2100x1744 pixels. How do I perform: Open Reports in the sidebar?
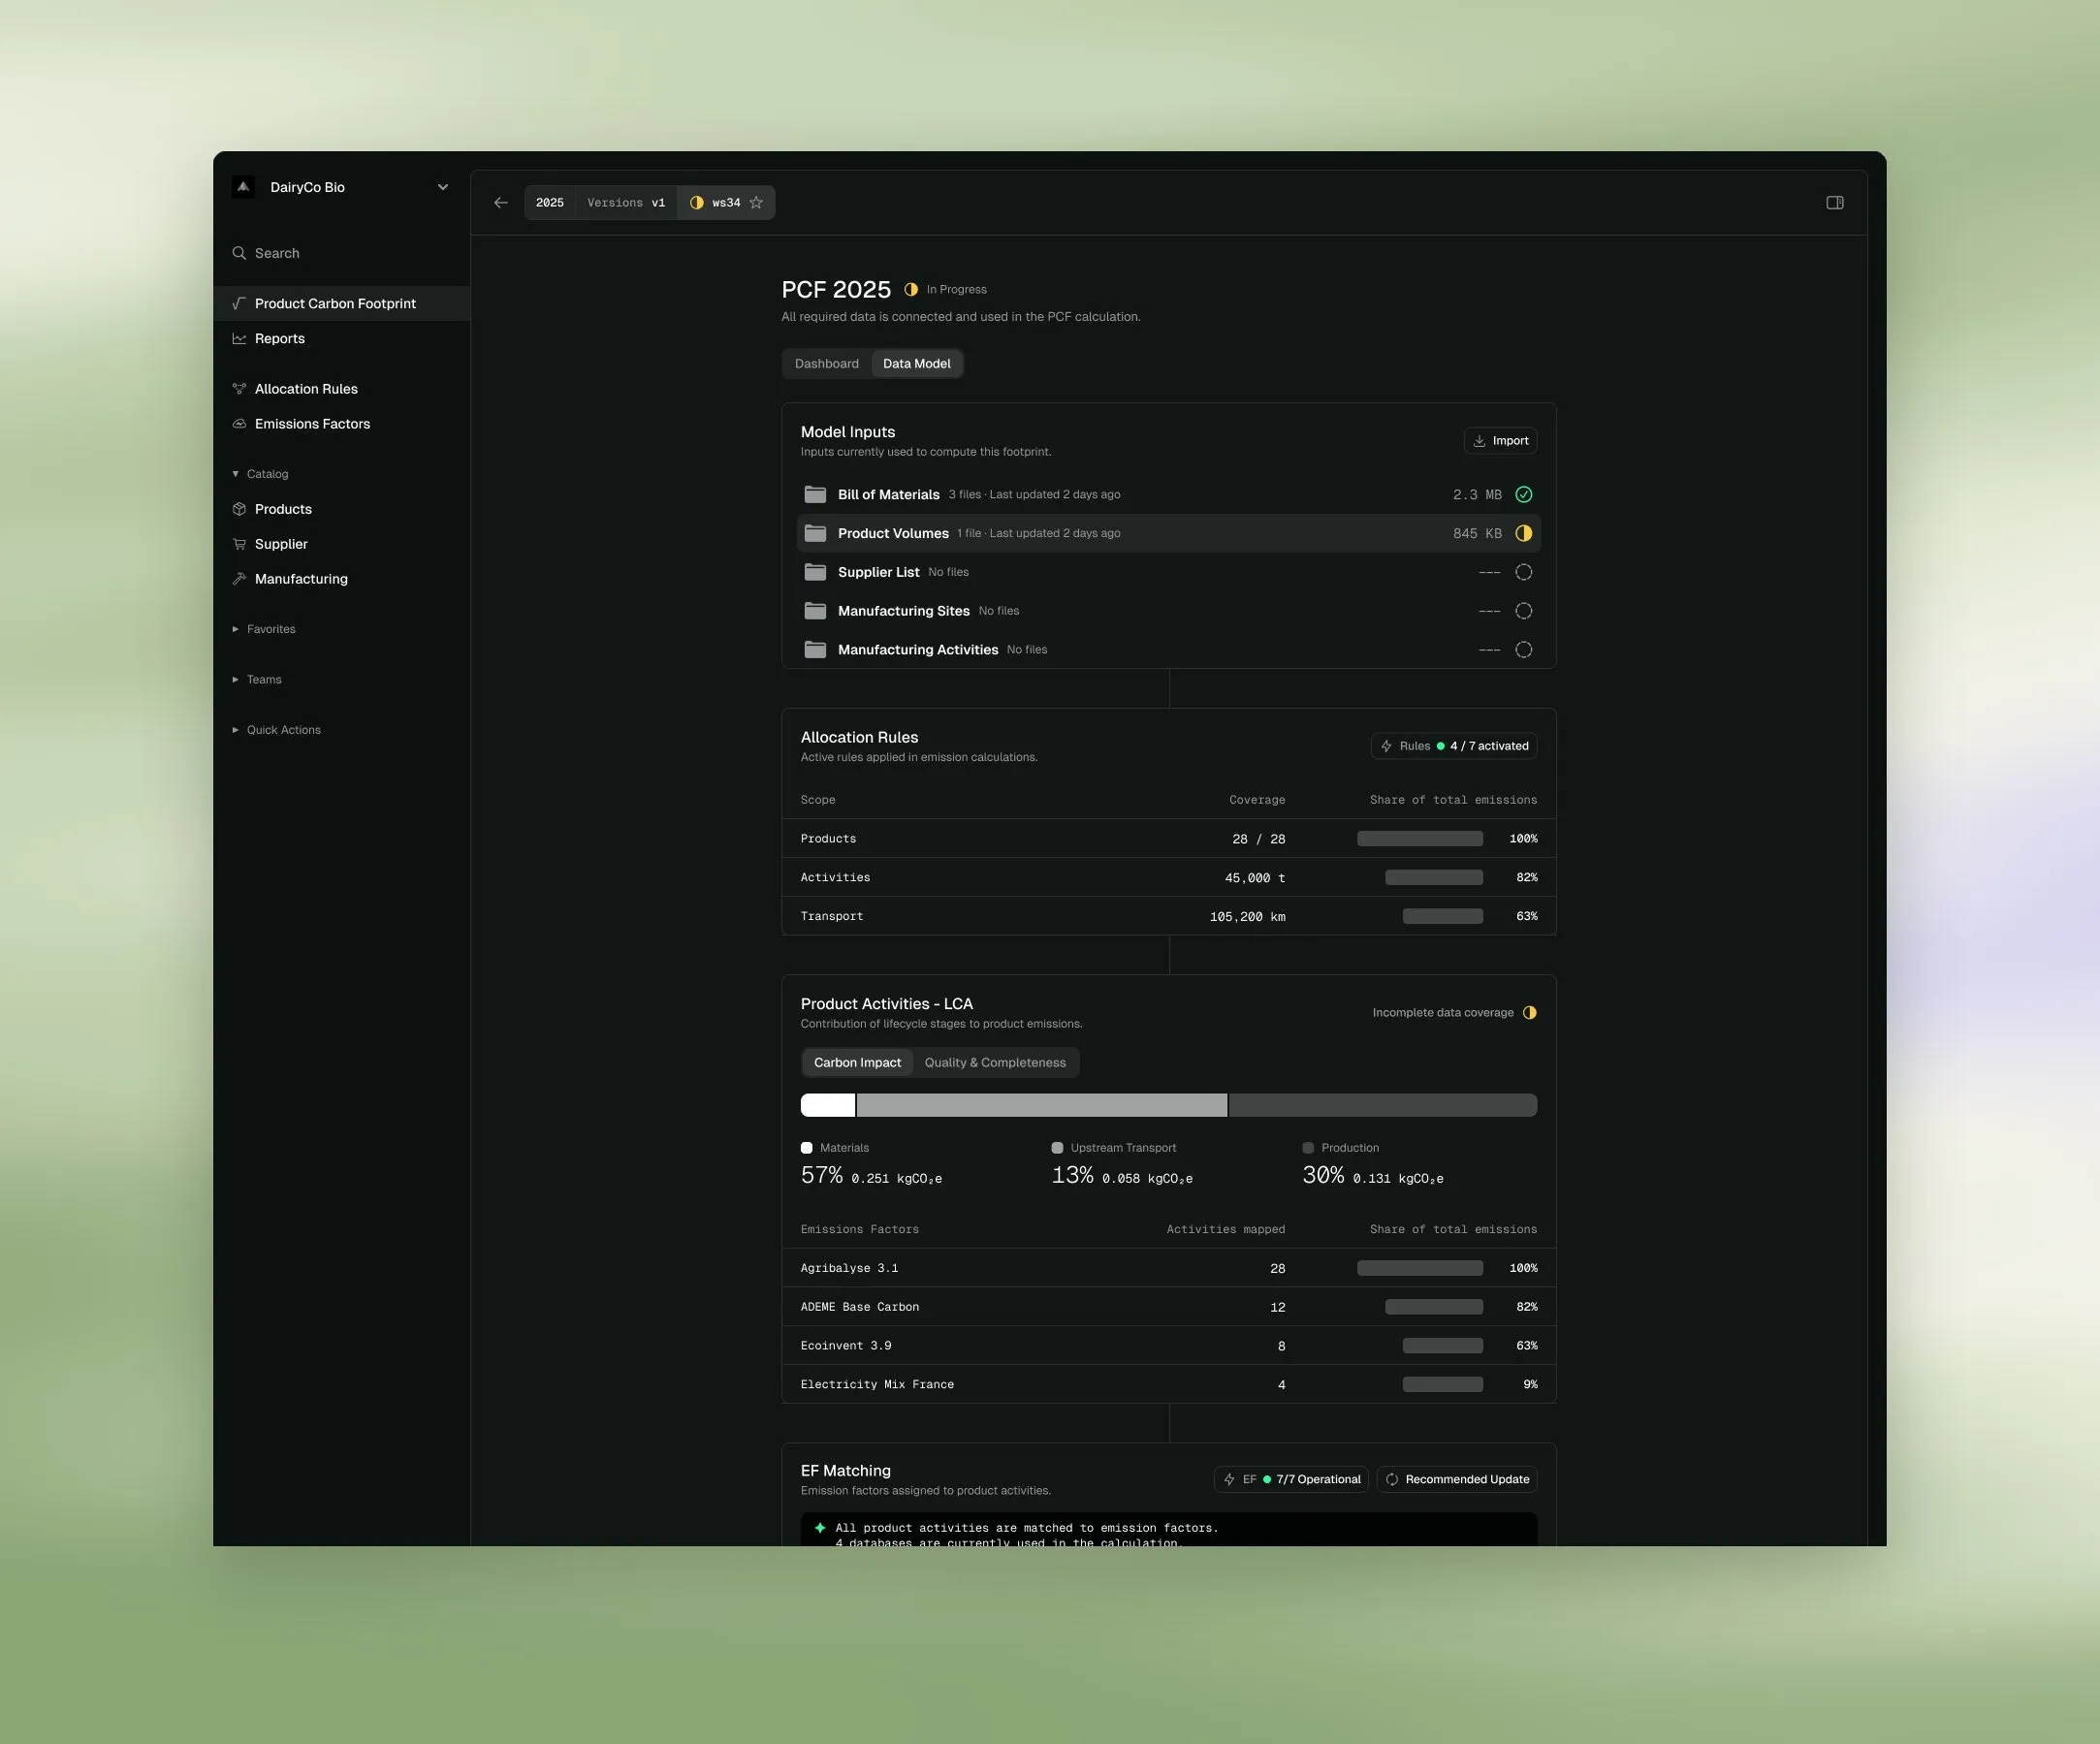point(342,339)
